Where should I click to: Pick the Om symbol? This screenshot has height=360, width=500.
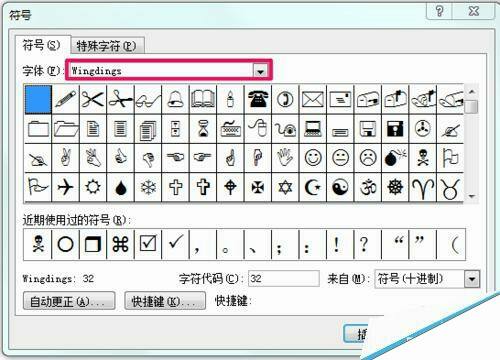tap(368, 187)
